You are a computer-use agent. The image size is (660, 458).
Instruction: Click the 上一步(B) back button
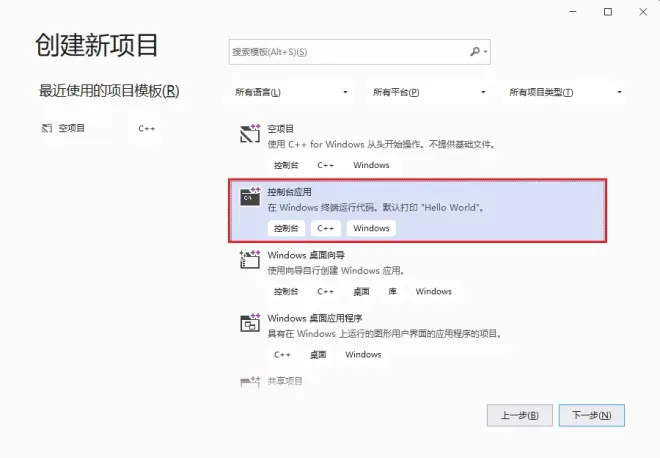(519, 415)
